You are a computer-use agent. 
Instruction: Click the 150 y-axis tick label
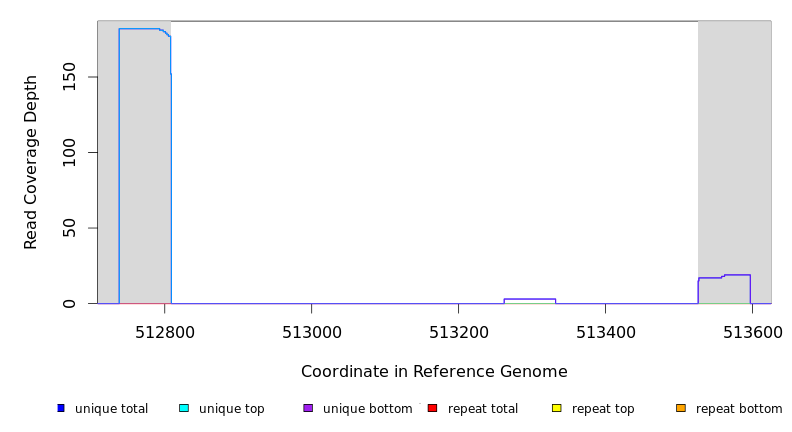click(69, 77)
